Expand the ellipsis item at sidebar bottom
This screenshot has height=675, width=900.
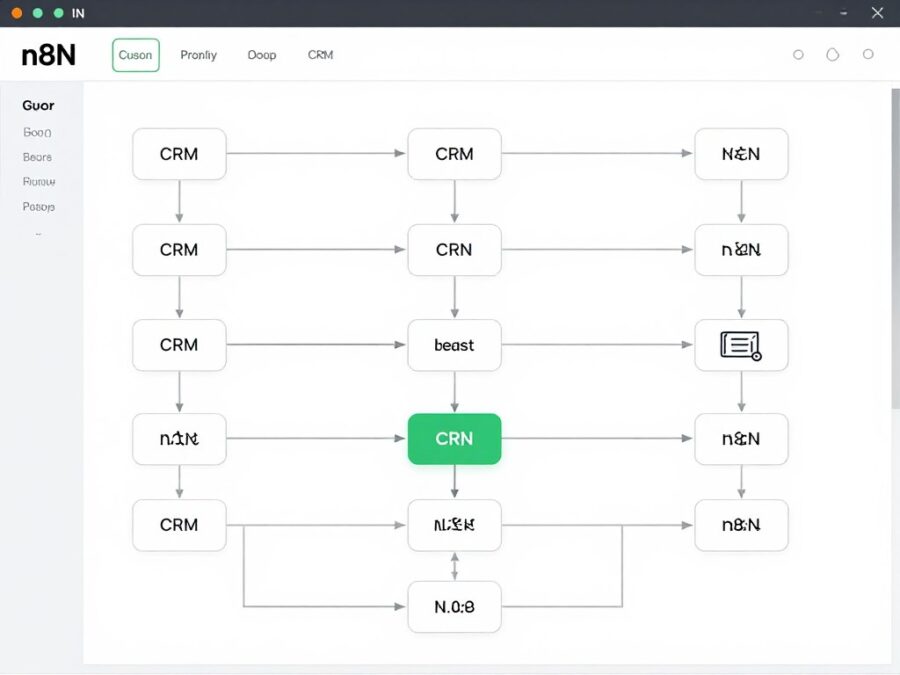(x=38, y=233)
